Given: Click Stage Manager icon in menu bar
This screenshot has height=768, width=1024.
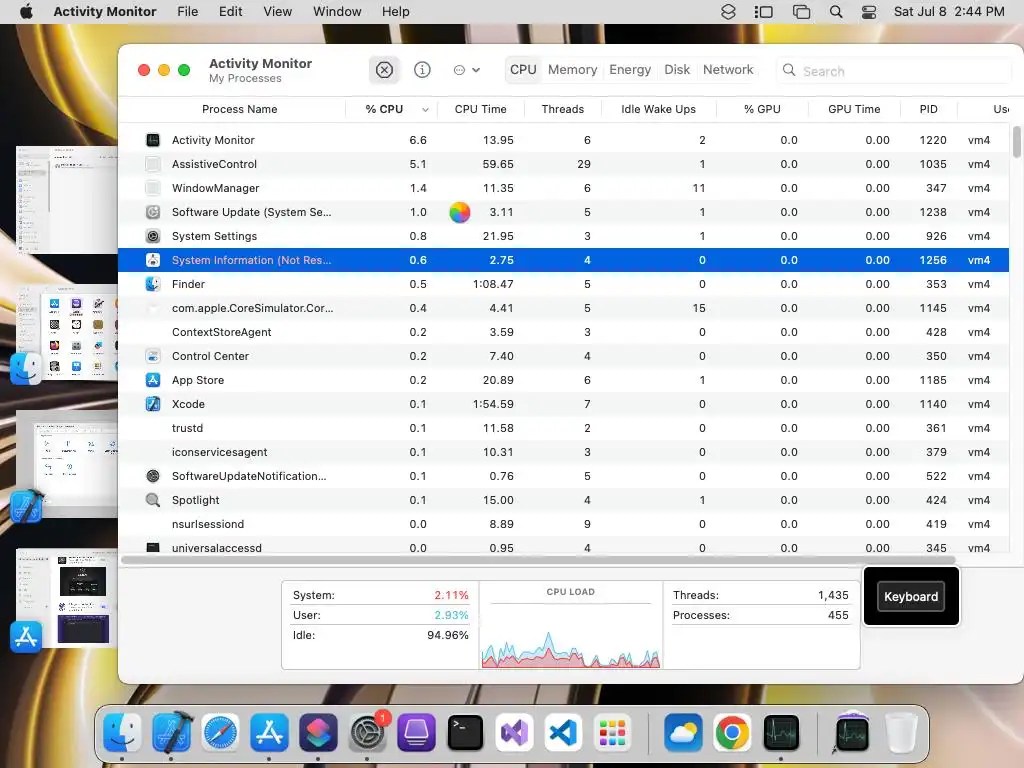Looking at the screenshot, I should coord(763,12).
